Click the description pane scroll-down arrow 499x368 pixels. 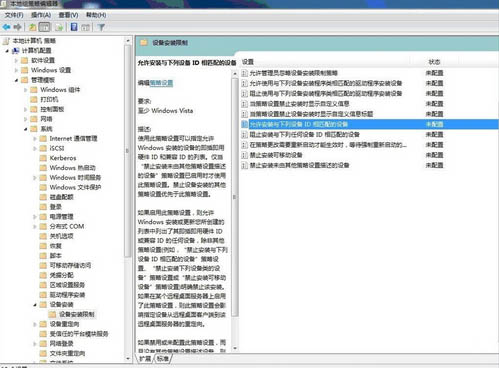coord(235,348)
